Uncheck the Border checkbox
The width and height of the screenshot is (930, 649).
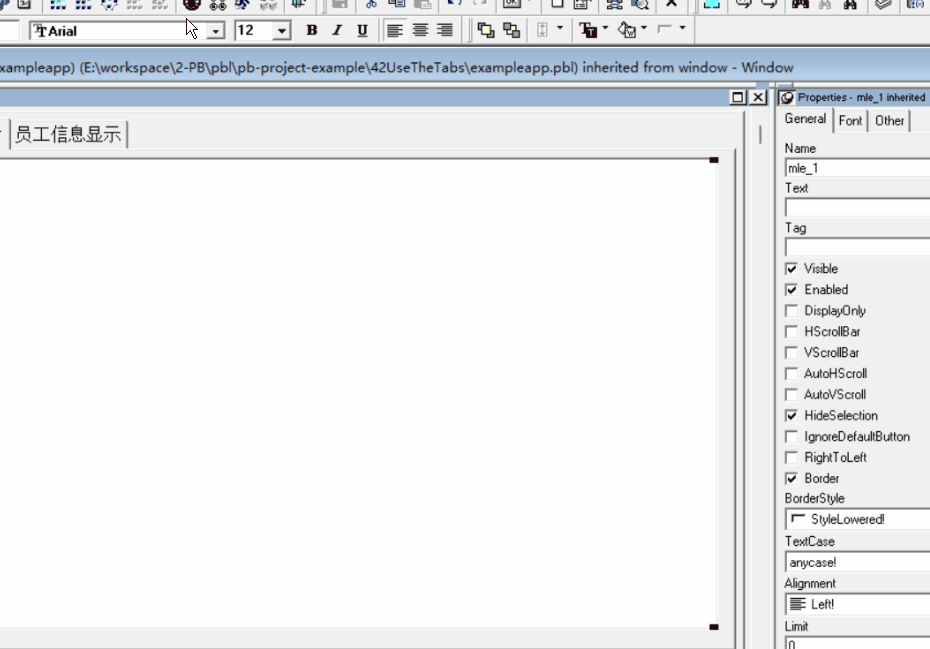pos(791,478)
